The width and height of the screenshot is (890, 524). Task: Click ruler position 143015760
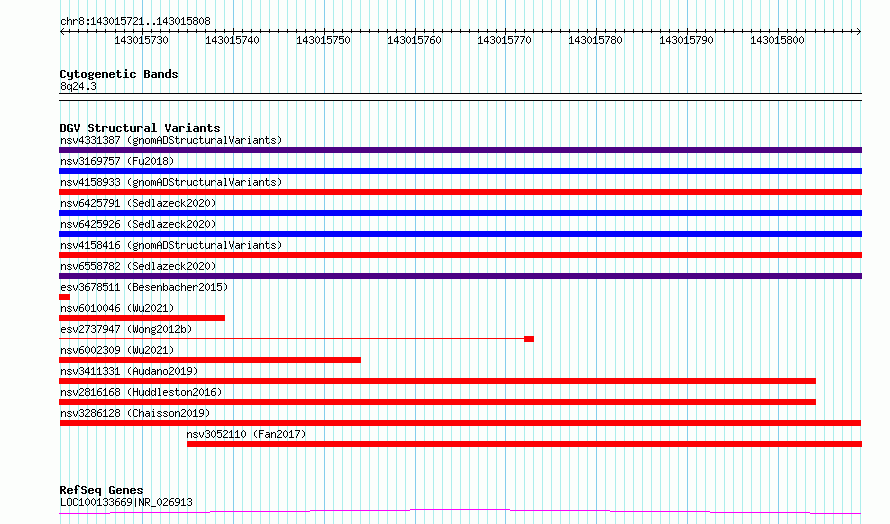click(x=414, y=40)
